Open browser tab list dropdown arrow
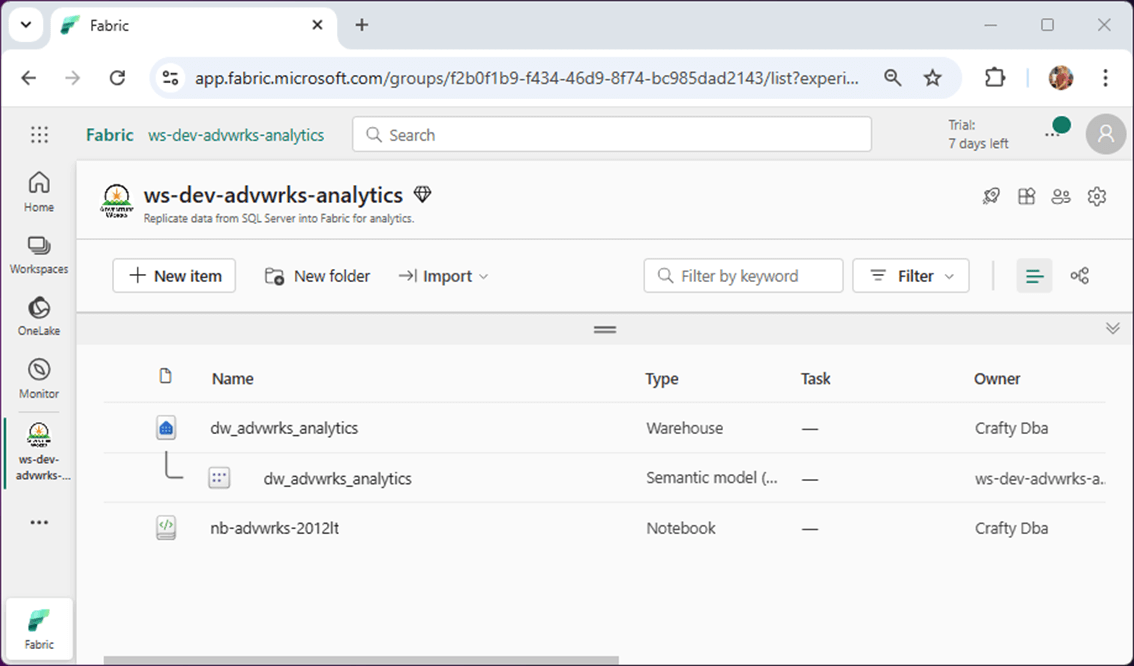This screenshot has height=666, width=1134. pos(26,25)
